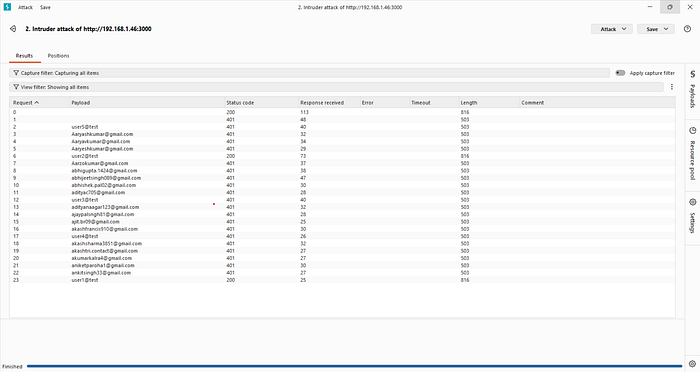This screenshot has width=700, height=372.
Task: Click status code 200 in request 6 row
Action: pyautogui.click(x=230, y=156)
